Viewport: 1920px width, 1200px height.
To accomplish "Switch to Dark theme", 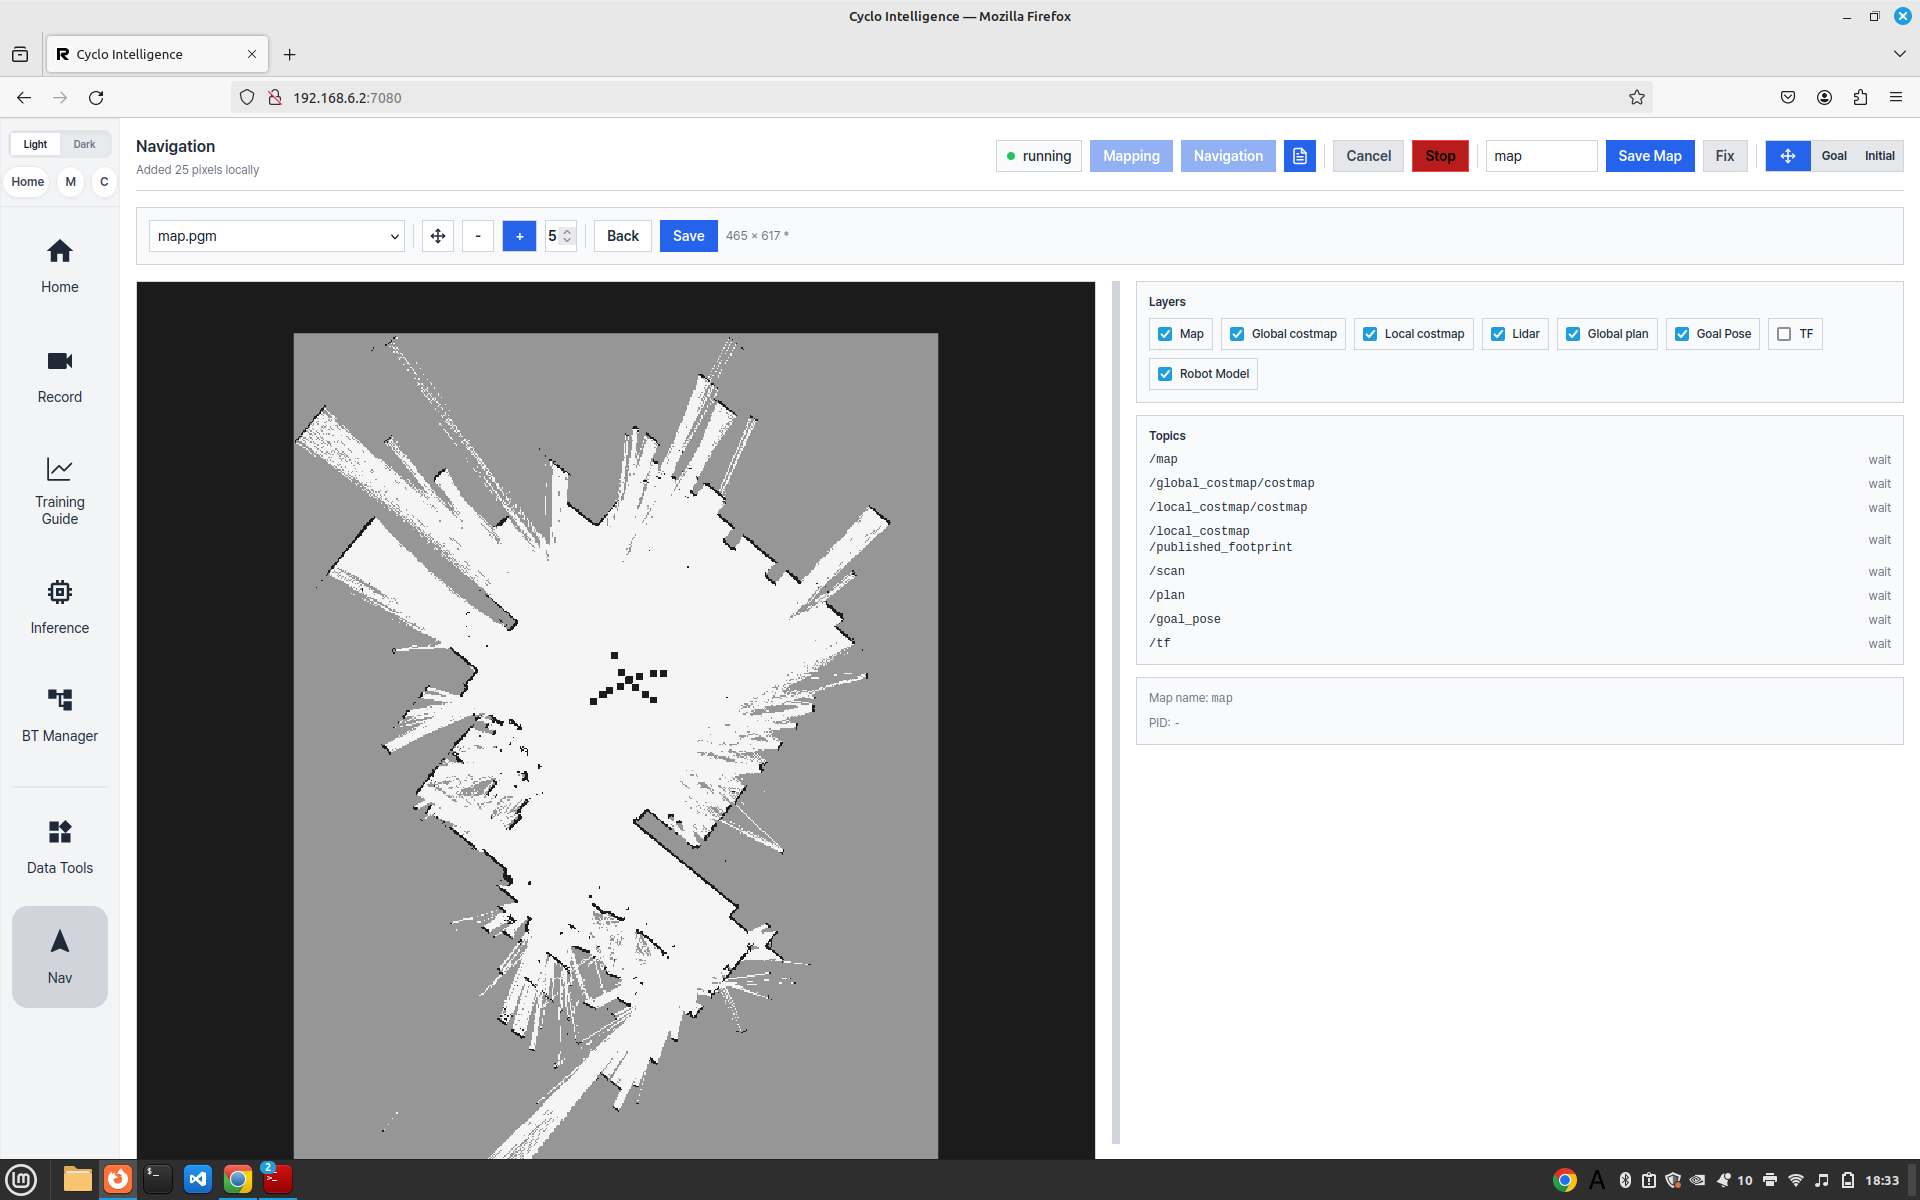I will coord(84,144).
